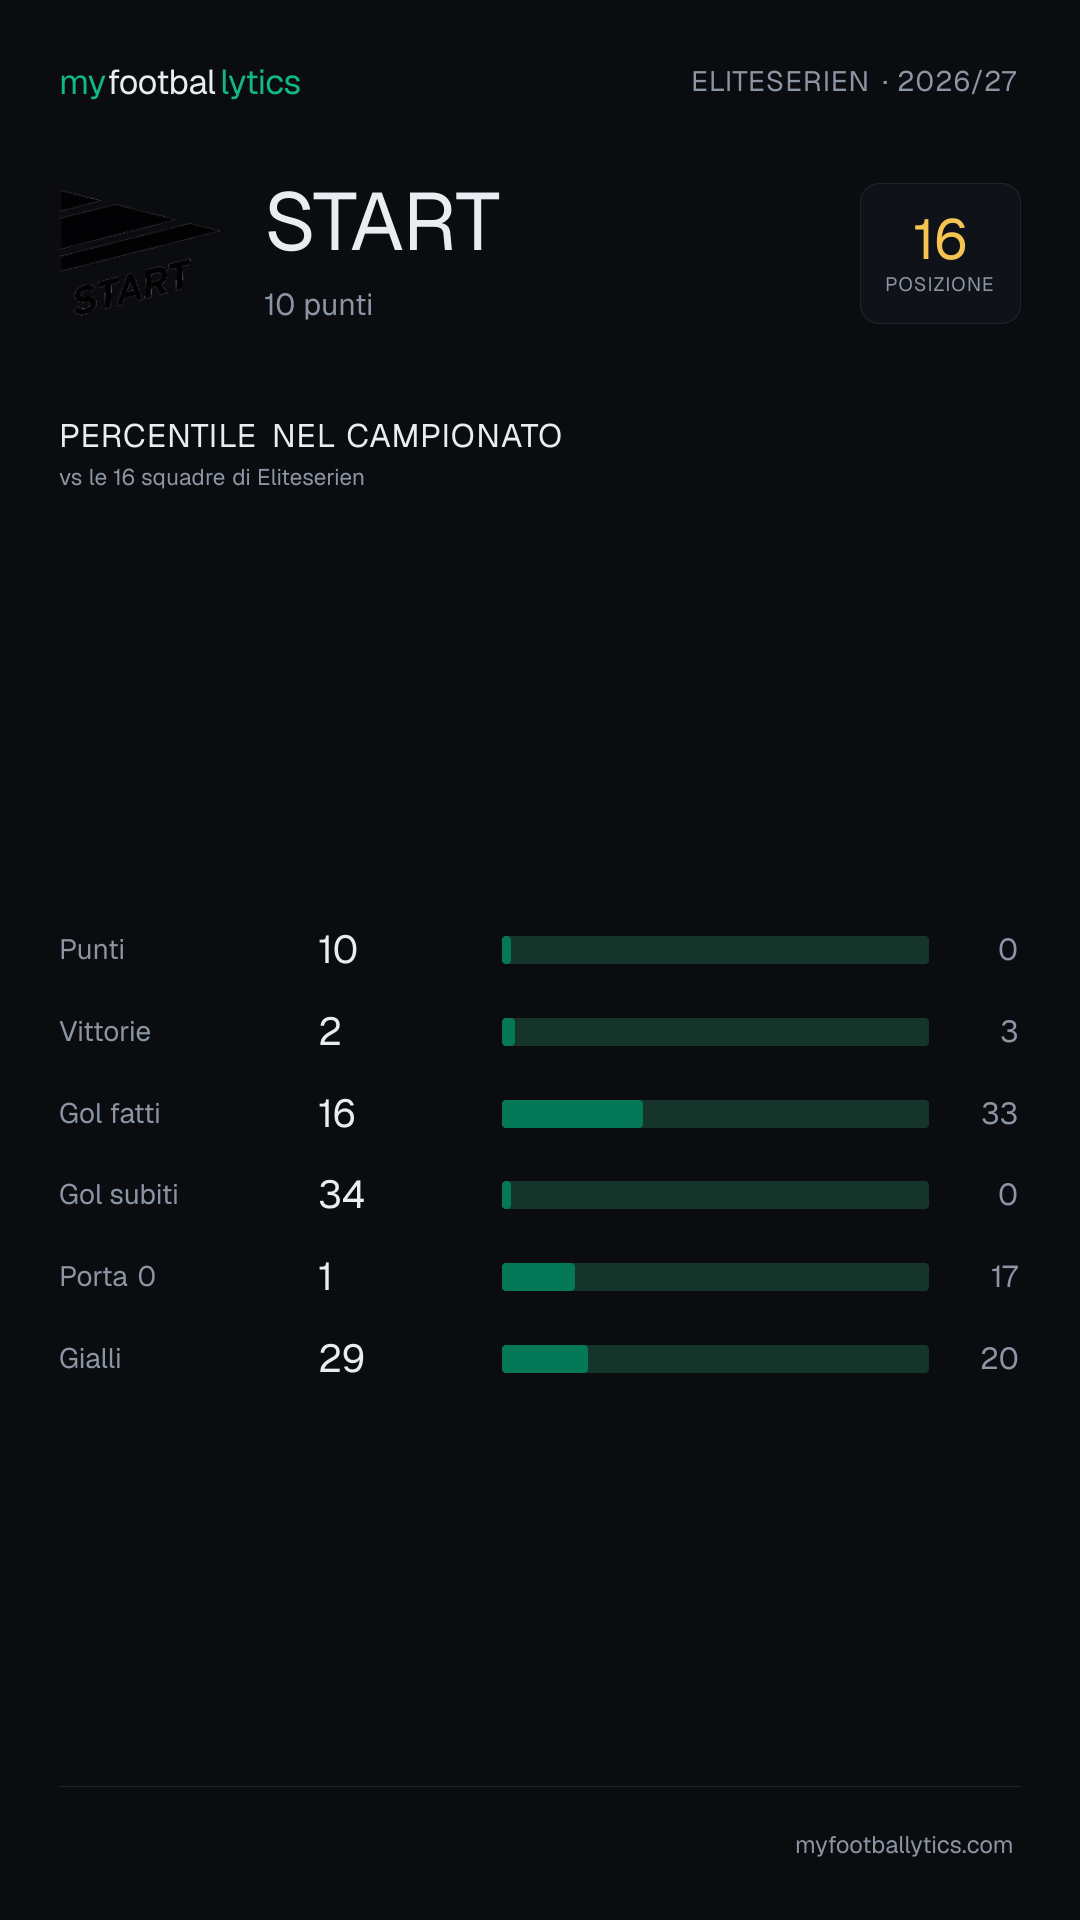Click the Gialli percentile bar
This screenshot has height=1920, width=1080.
tap(715, 1359)
